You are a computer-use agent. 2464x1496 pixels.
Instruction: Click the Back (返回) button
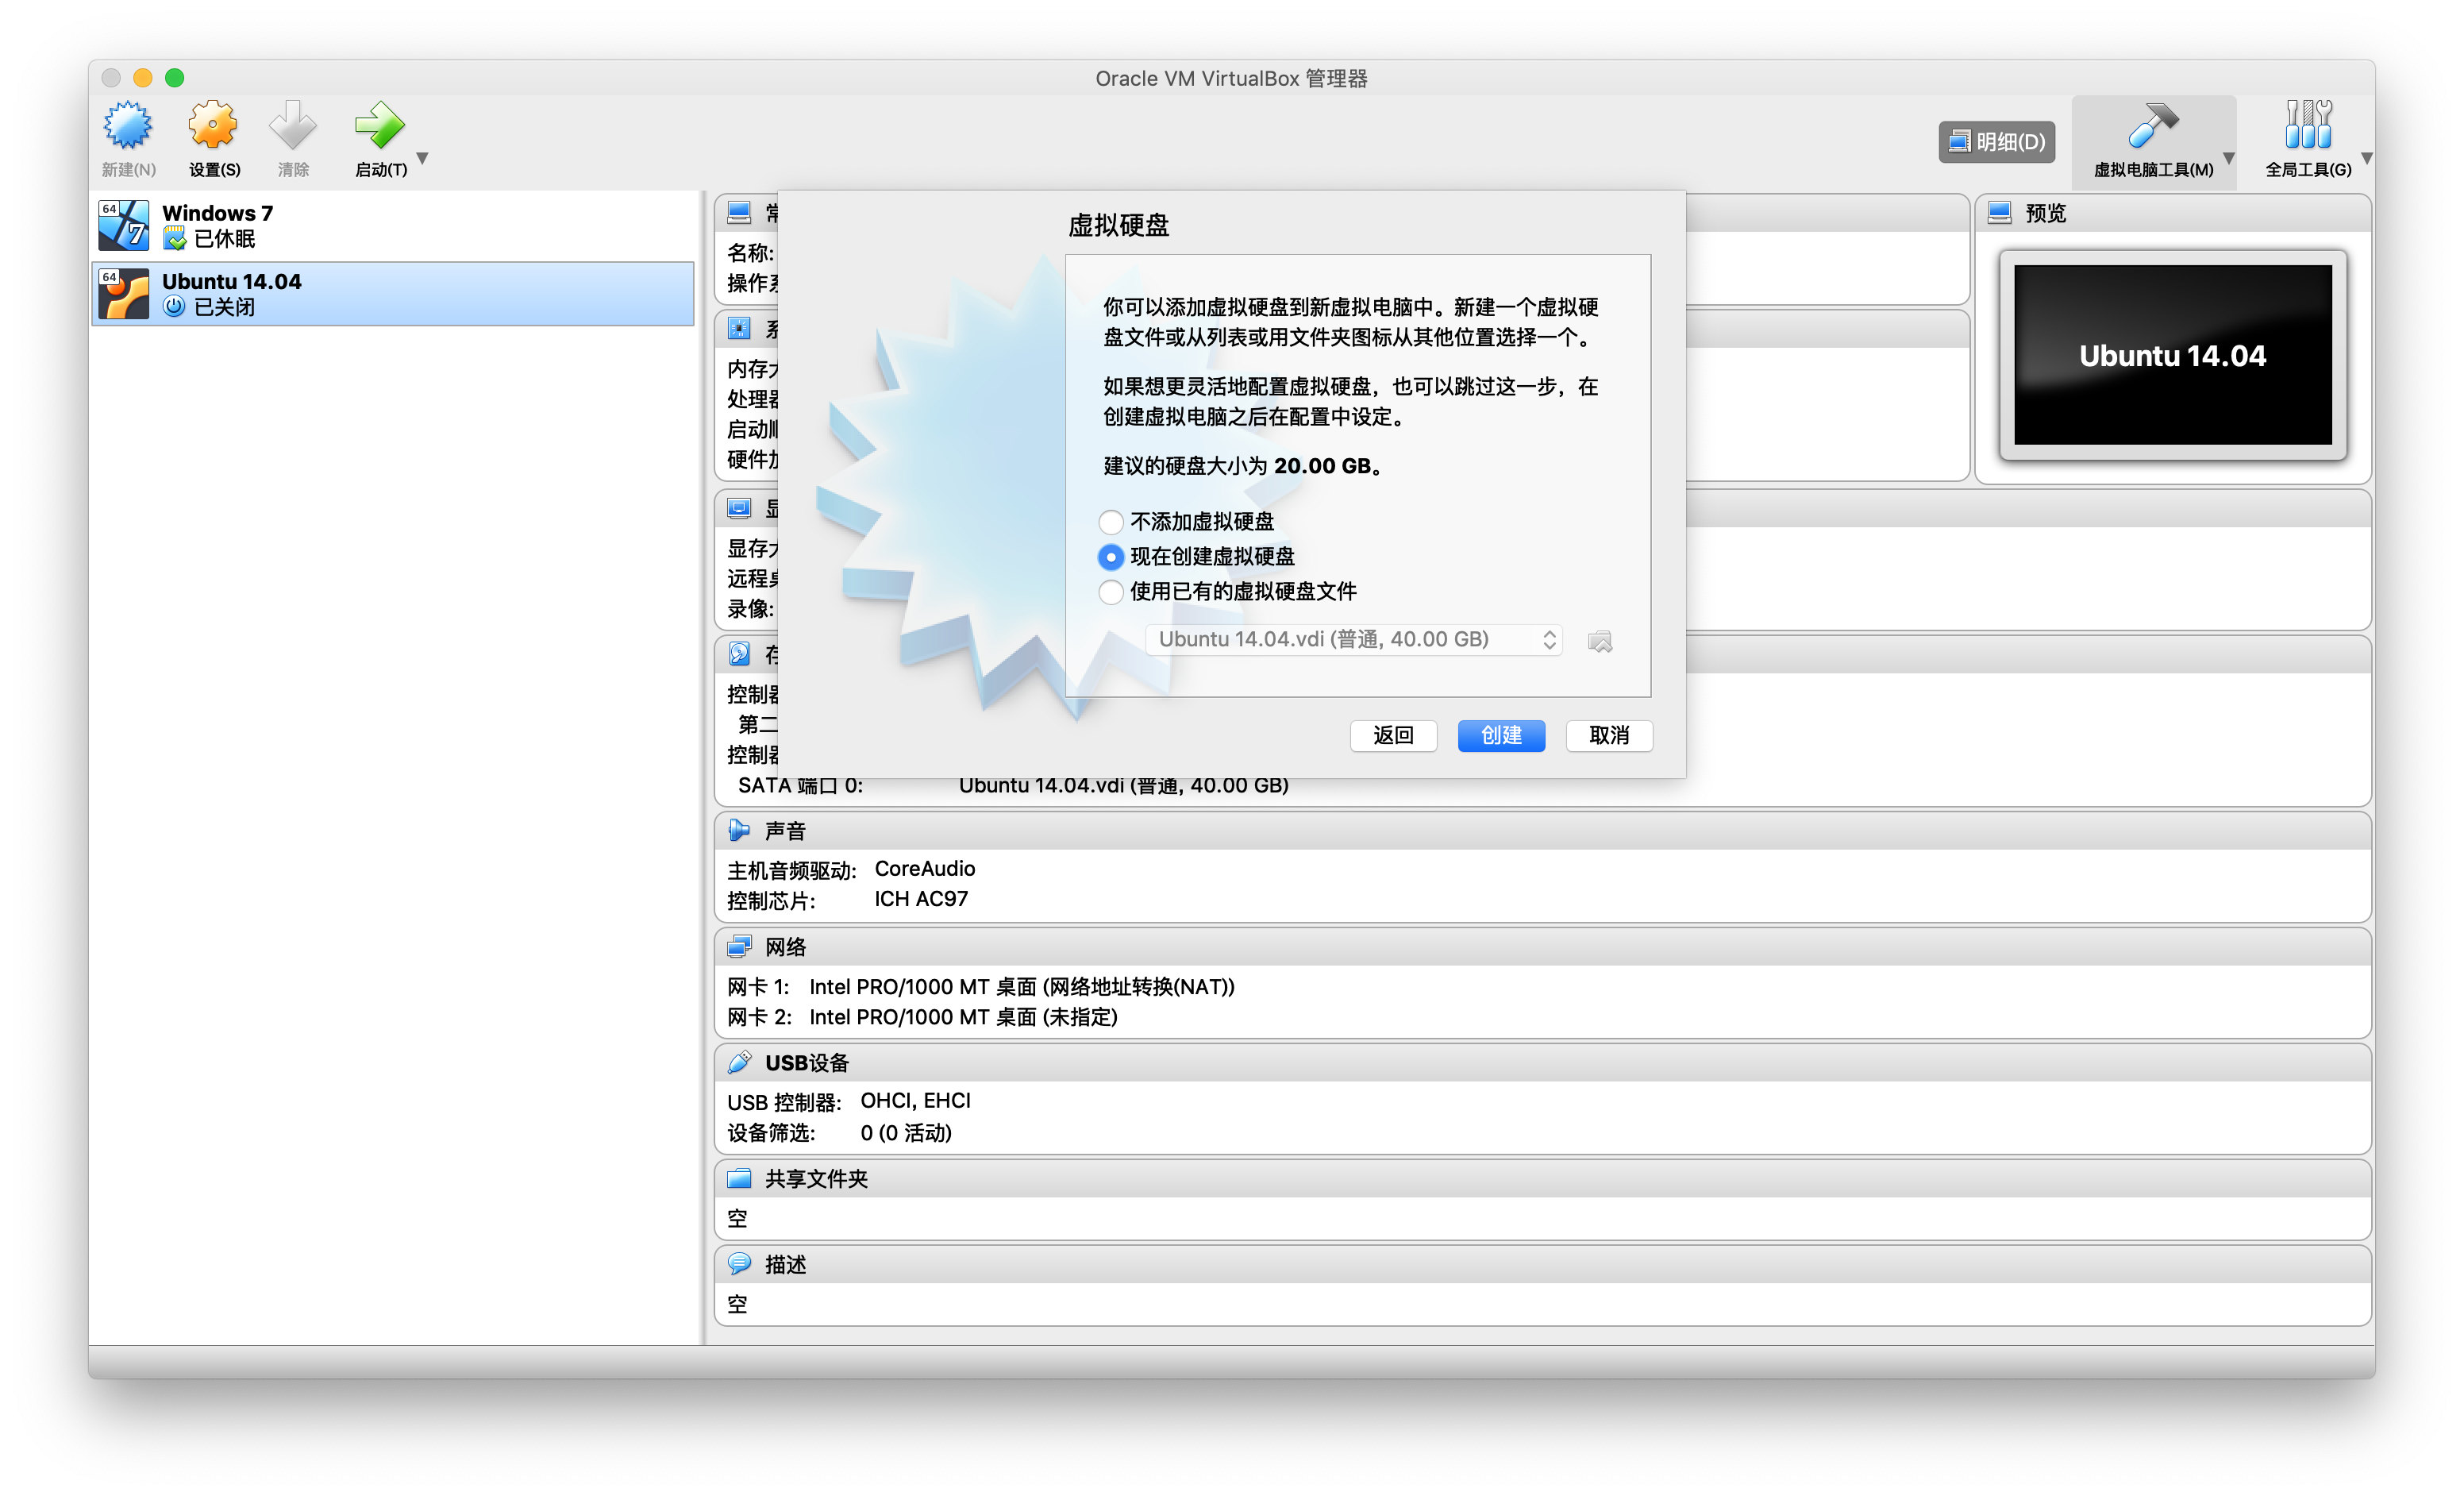1393,736
